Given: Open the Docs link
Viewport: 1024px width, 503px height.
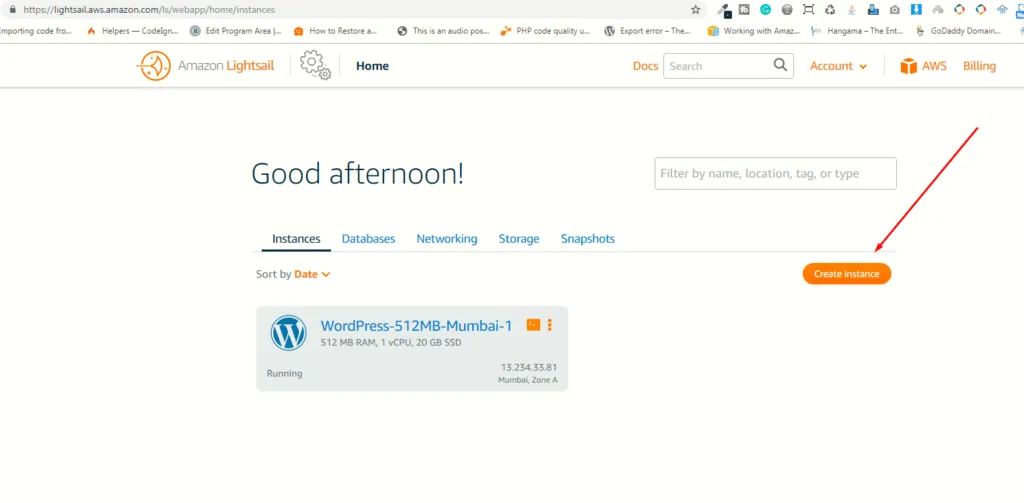Looking at the screenshot, I should pos(645,66).
